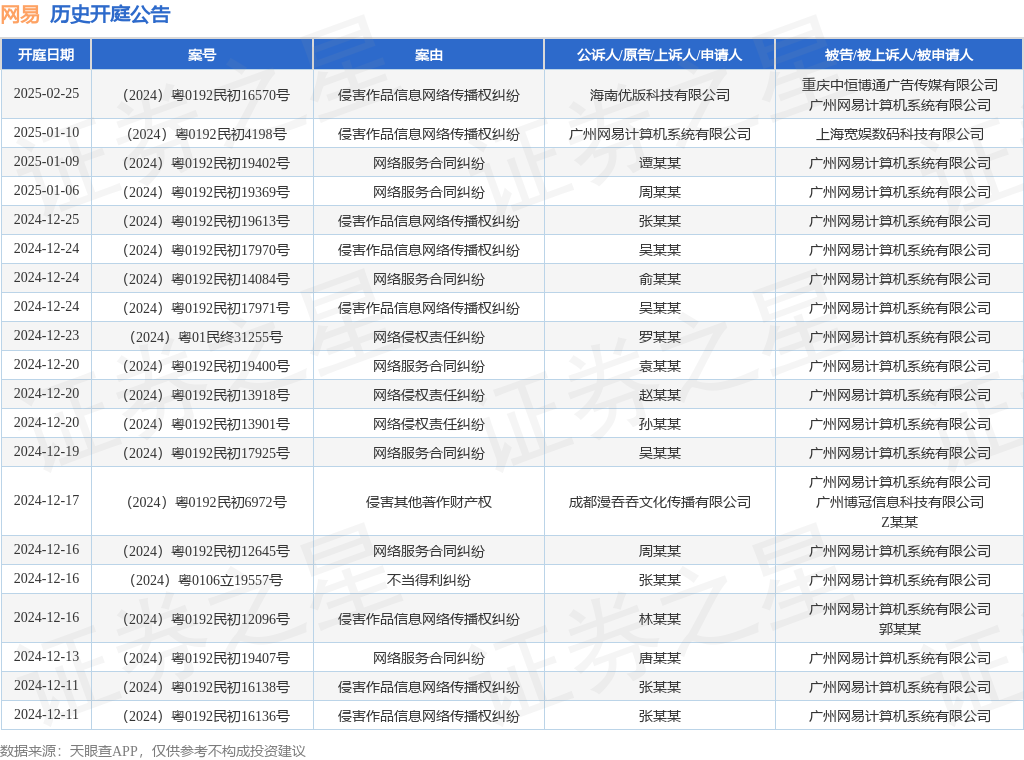Select case number 粤0192民初13918号
The image size is (1024, 760).
tap(206, 396)
